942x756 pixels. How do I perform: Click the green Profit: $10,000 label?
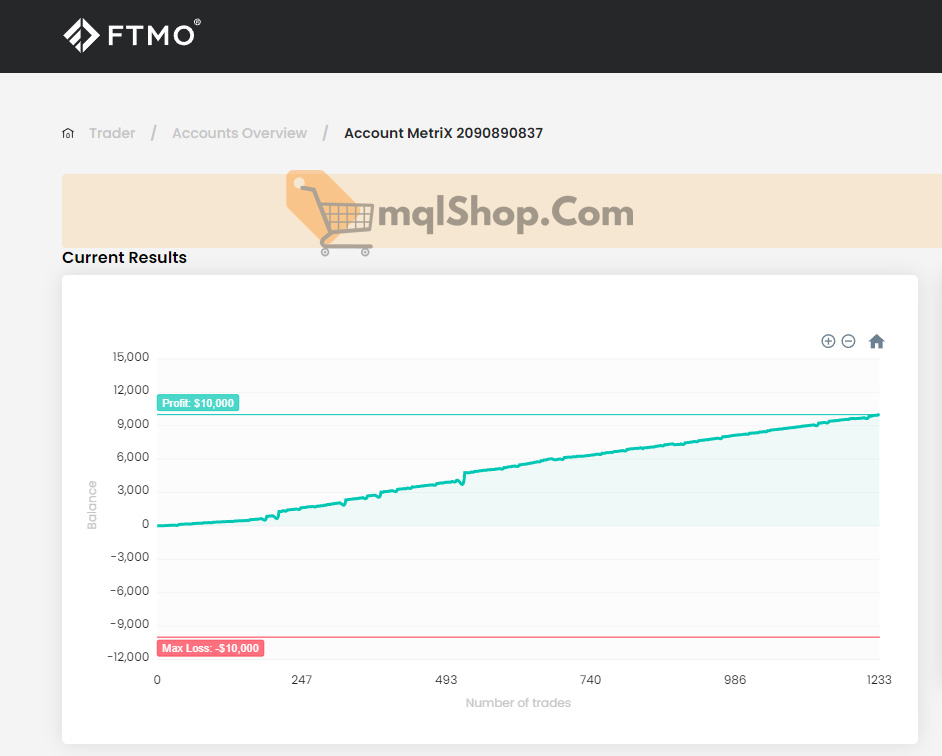coord(198,403)
